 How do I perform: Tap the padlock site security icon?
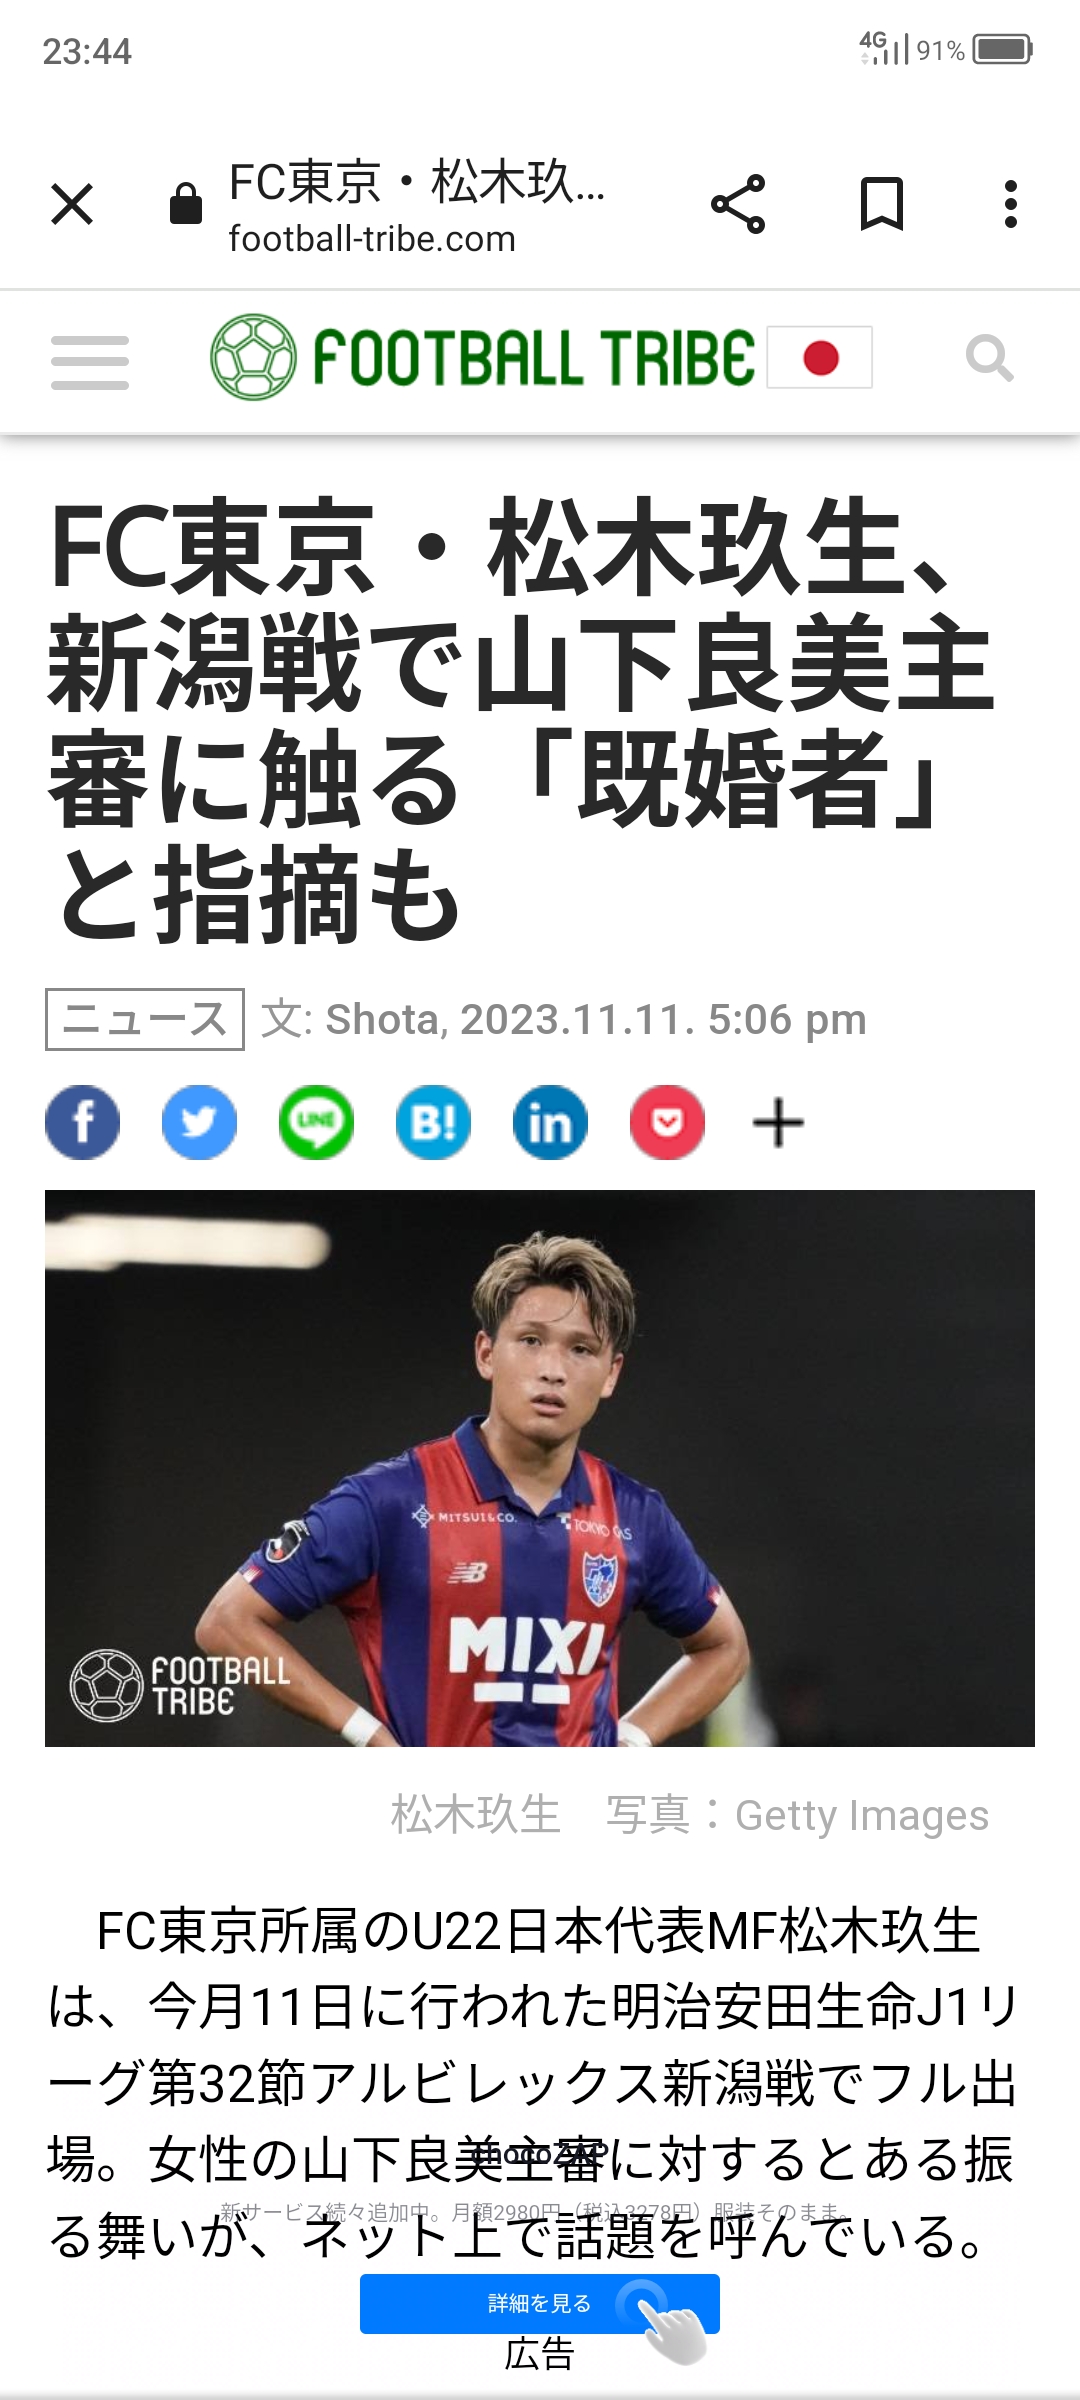[x=186, y=204]
